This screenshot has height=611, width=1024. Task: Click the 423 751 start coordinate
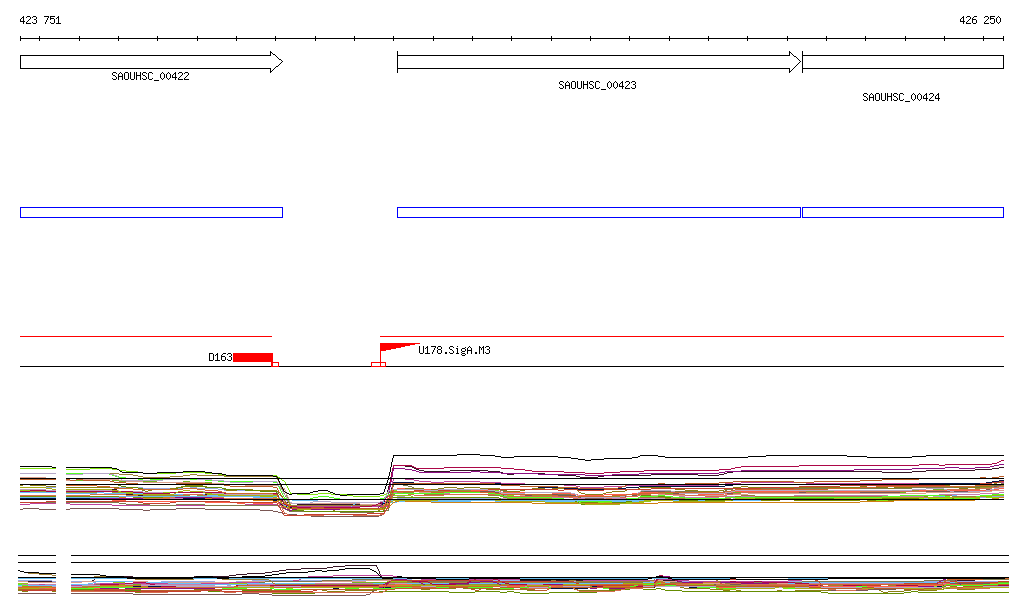click(40, 20)
